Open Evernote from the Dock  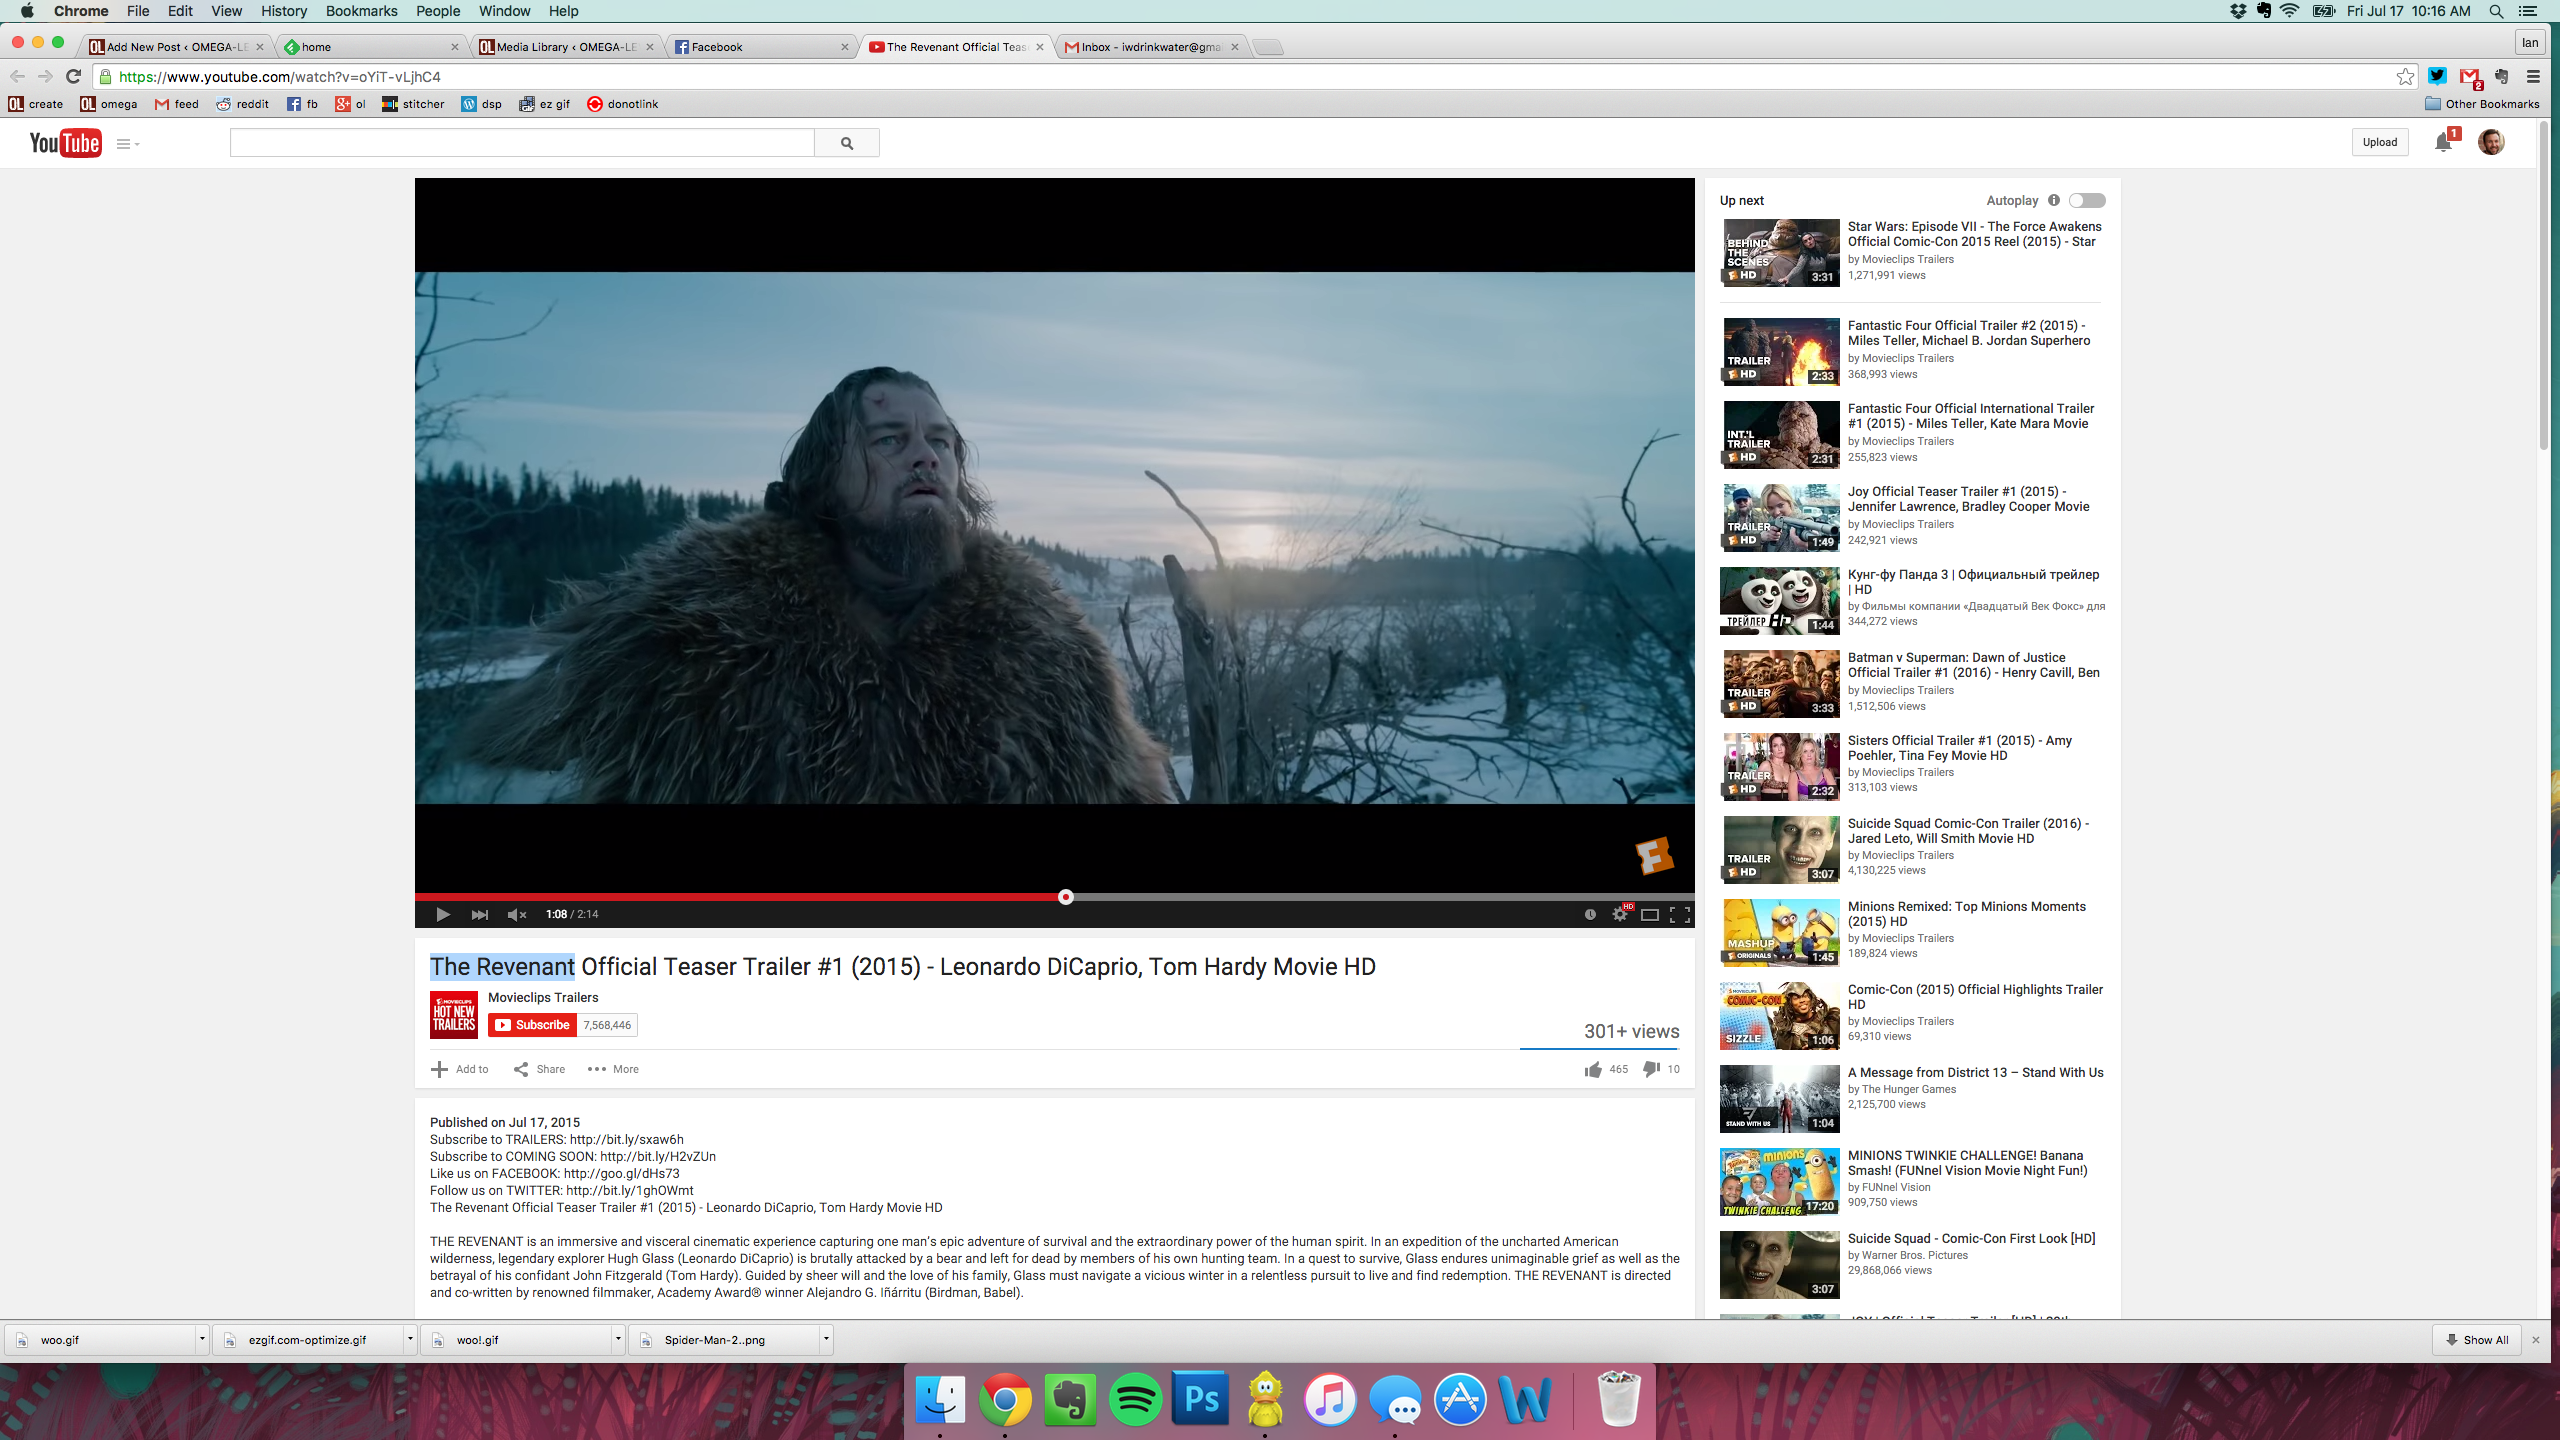tap(1070, 1399)
